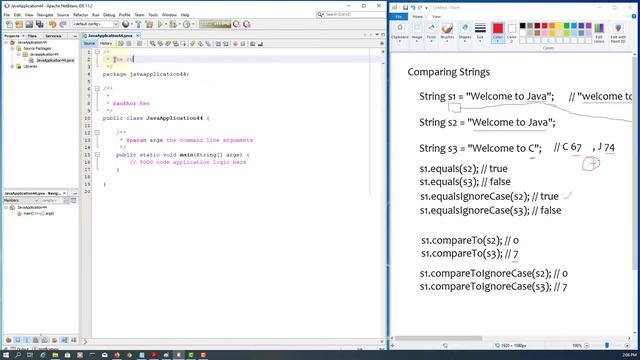The width and height of the screenshot is (640, 360).
Task: Collapse code fold at main method line 15
Action: (x=97, y=155)
